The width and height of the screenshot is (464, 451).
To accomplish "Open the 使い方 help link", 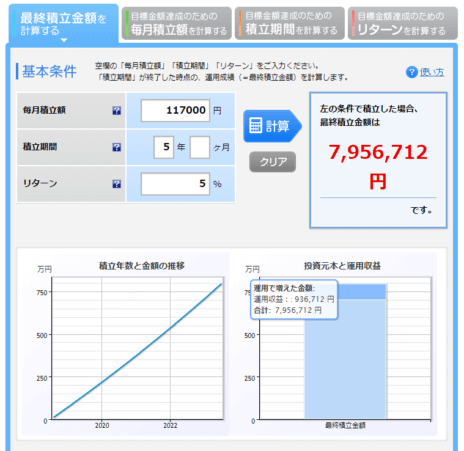I will 432,72.
